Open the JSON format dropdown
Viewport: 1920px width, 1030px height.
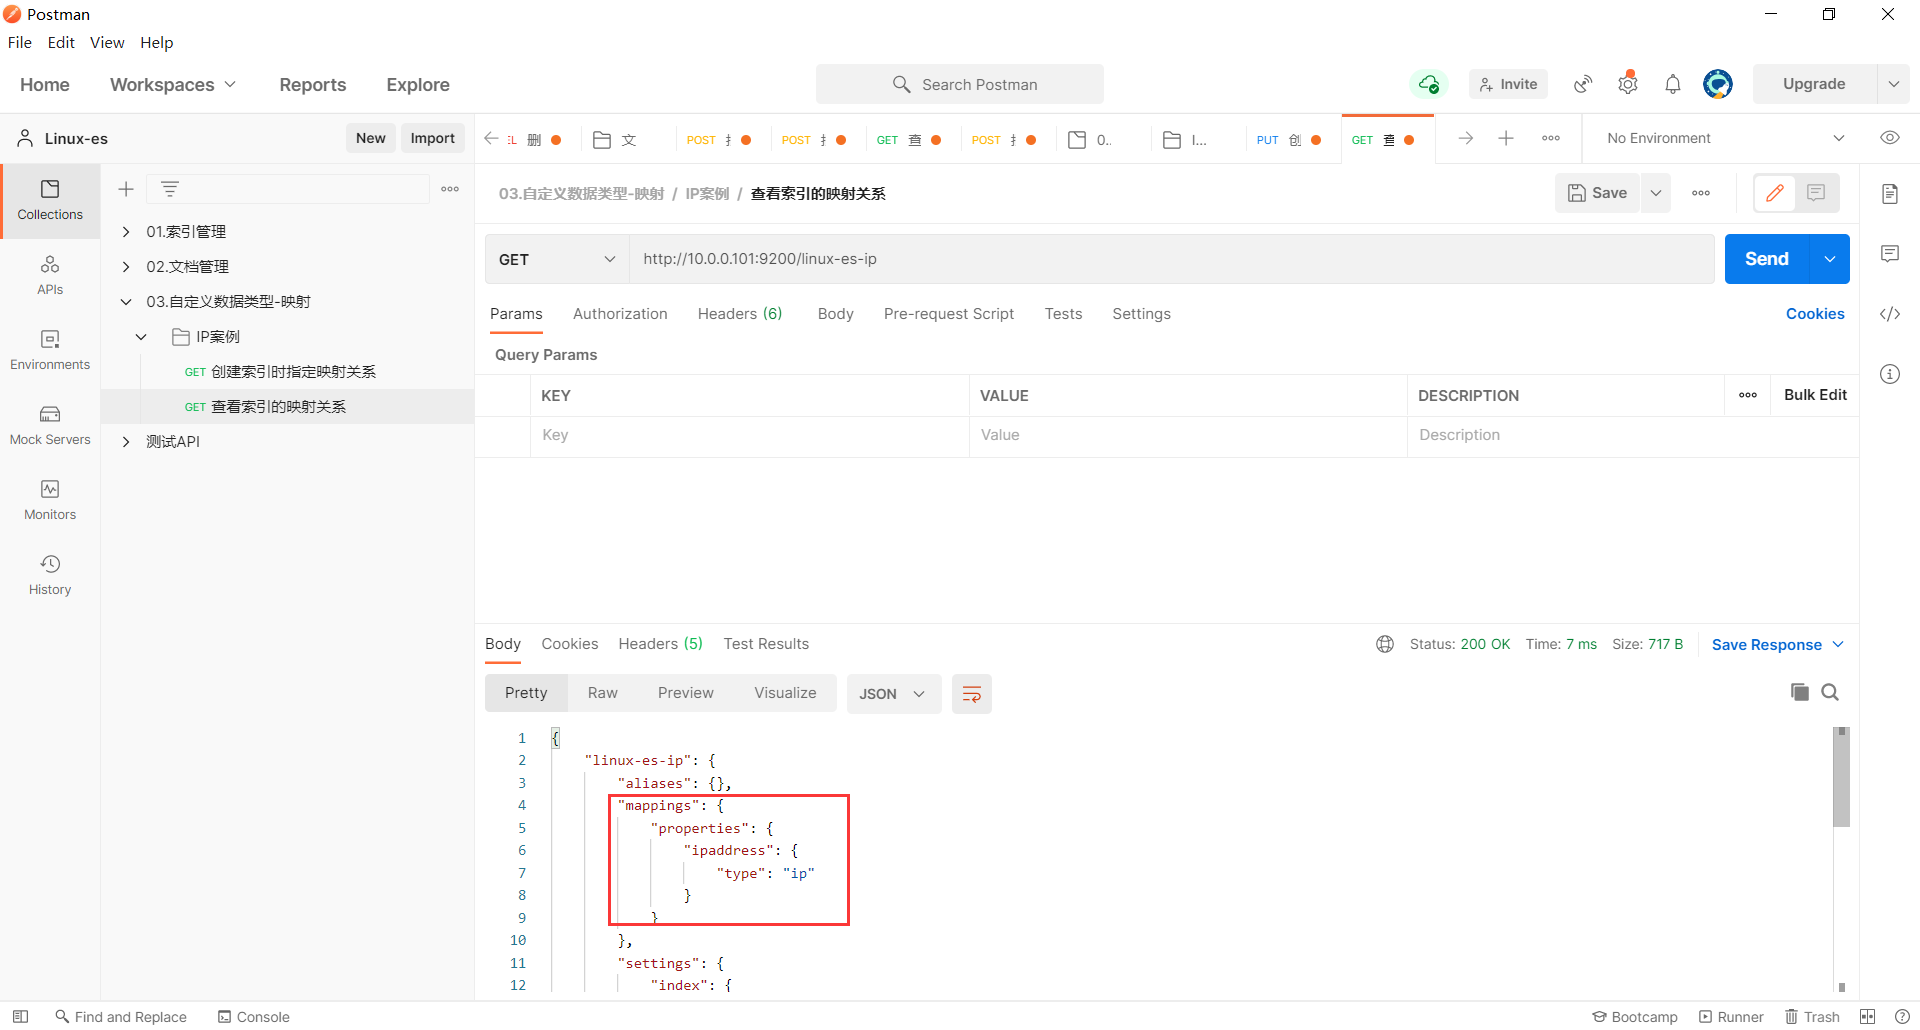click(x=894, y=694)
